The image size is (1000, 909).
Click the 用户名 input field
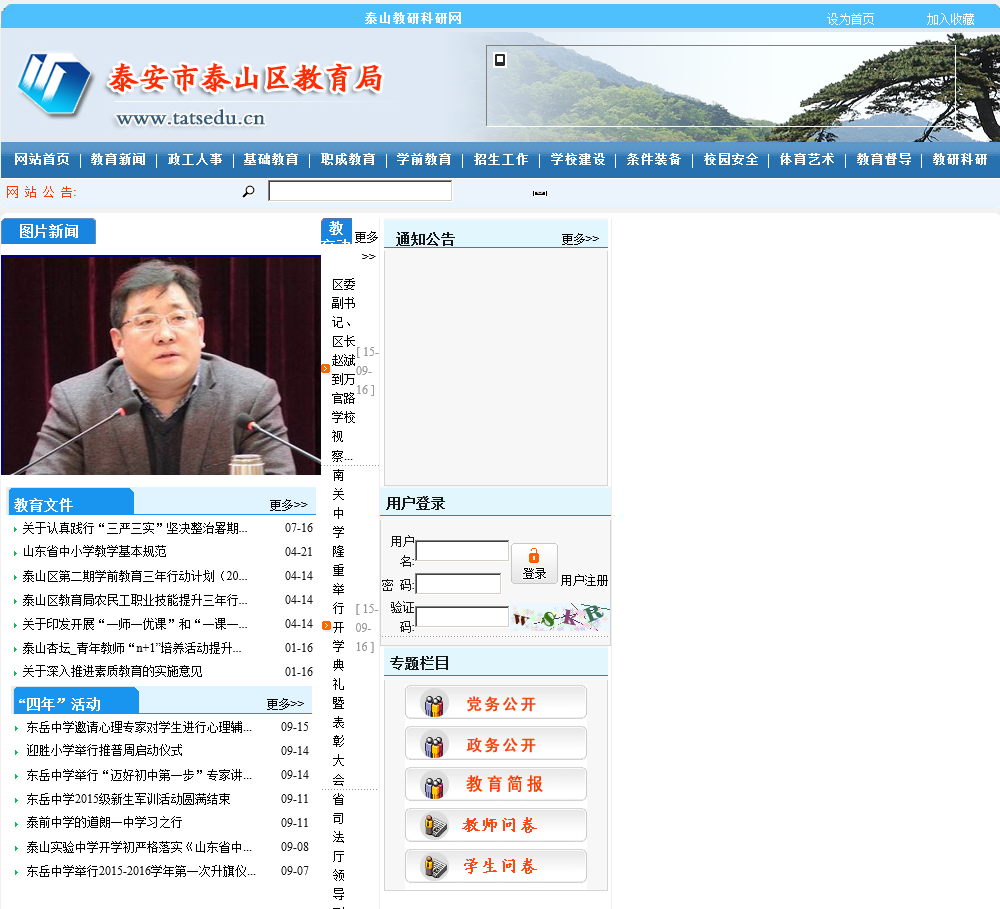[462, 551]
